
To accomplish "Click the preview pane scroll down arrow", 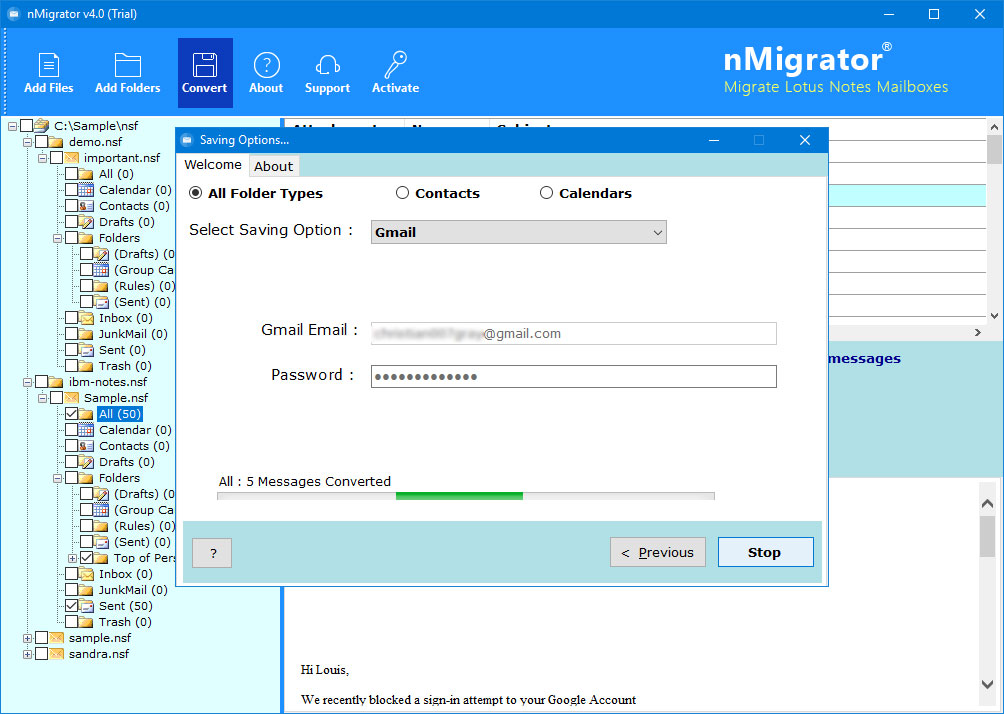I will pyautogui.click(x=987, y=684).
